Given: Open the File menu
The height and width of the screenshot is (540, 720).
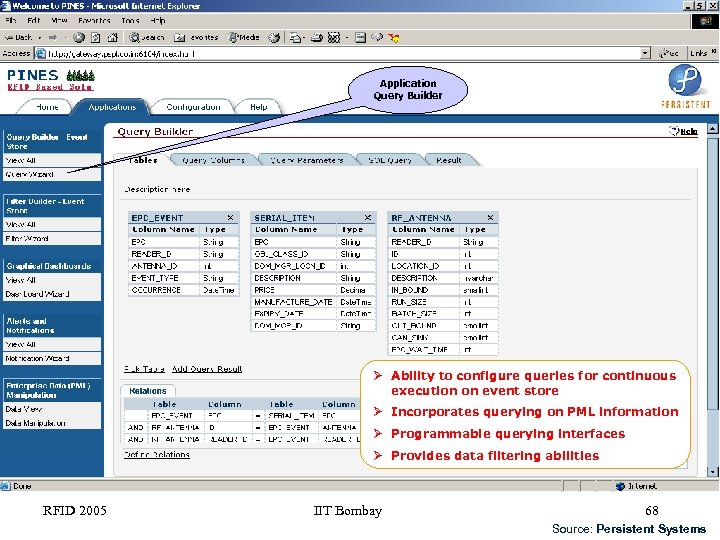Looking at the screenshot, I should (11, 21).
